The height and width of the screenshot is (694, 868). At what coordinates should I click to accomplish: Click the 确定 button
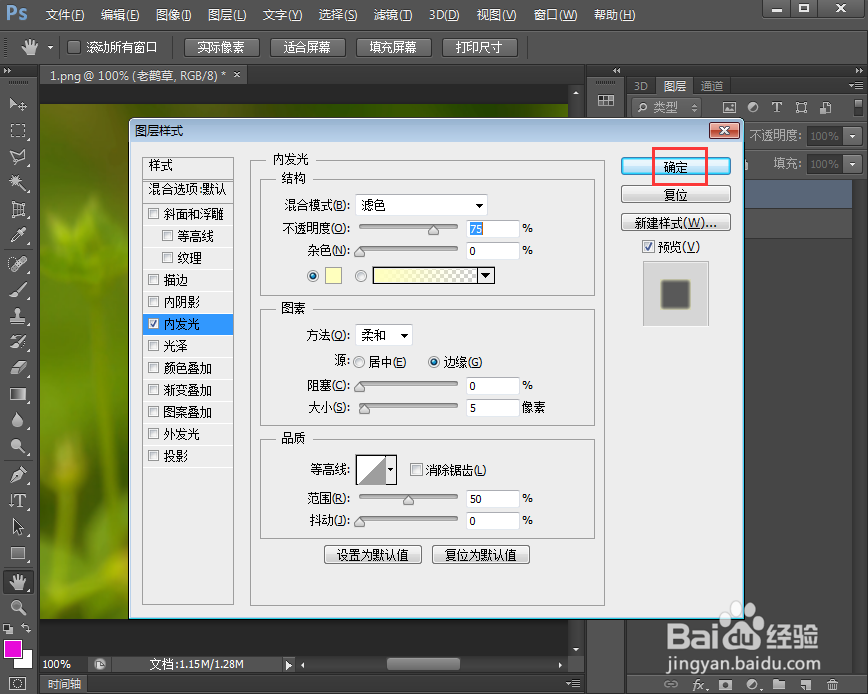(x=677, y=166)
